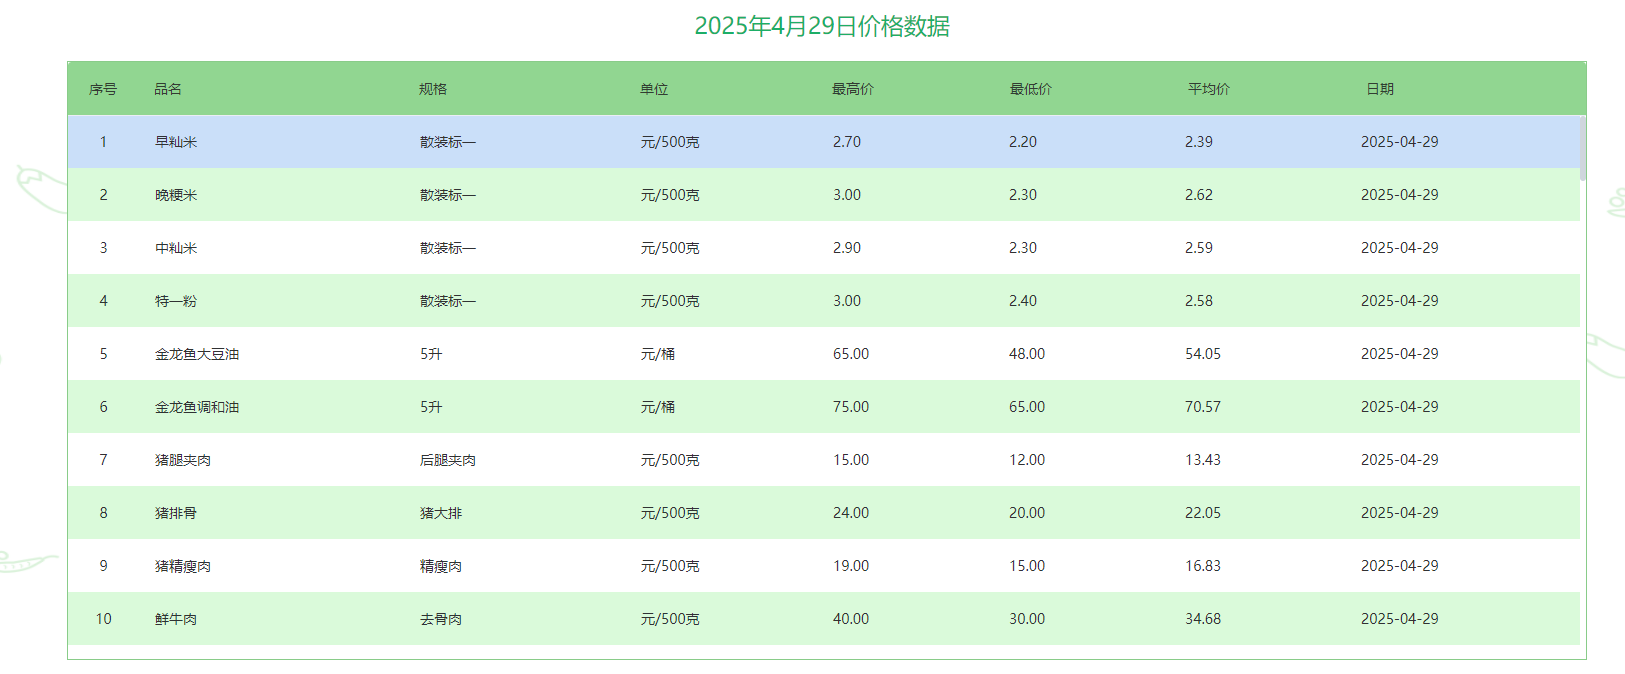The width and height of the screenshot is (1625, 674).
Task: Click average price 22.05 for 猪排骨
Action: pyautogui.click(x=1203, y=513)
